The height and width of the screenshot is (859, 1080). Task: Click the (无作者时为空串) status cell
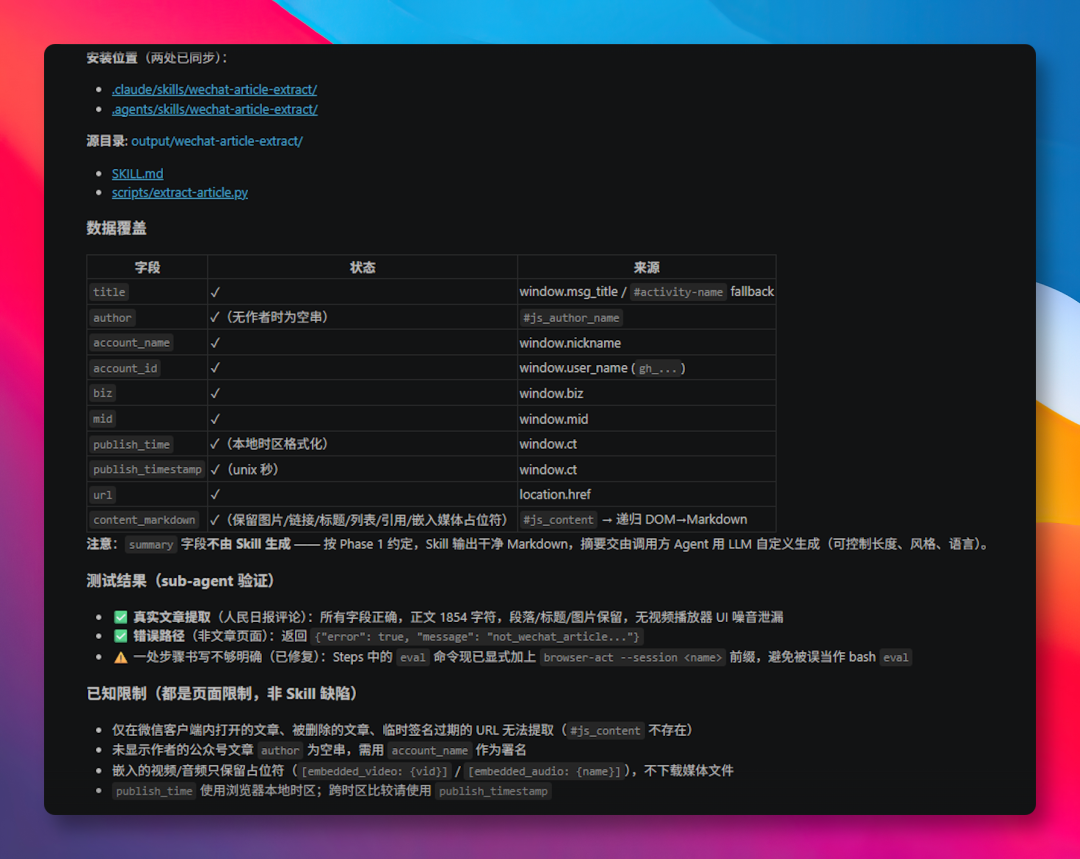362,318
